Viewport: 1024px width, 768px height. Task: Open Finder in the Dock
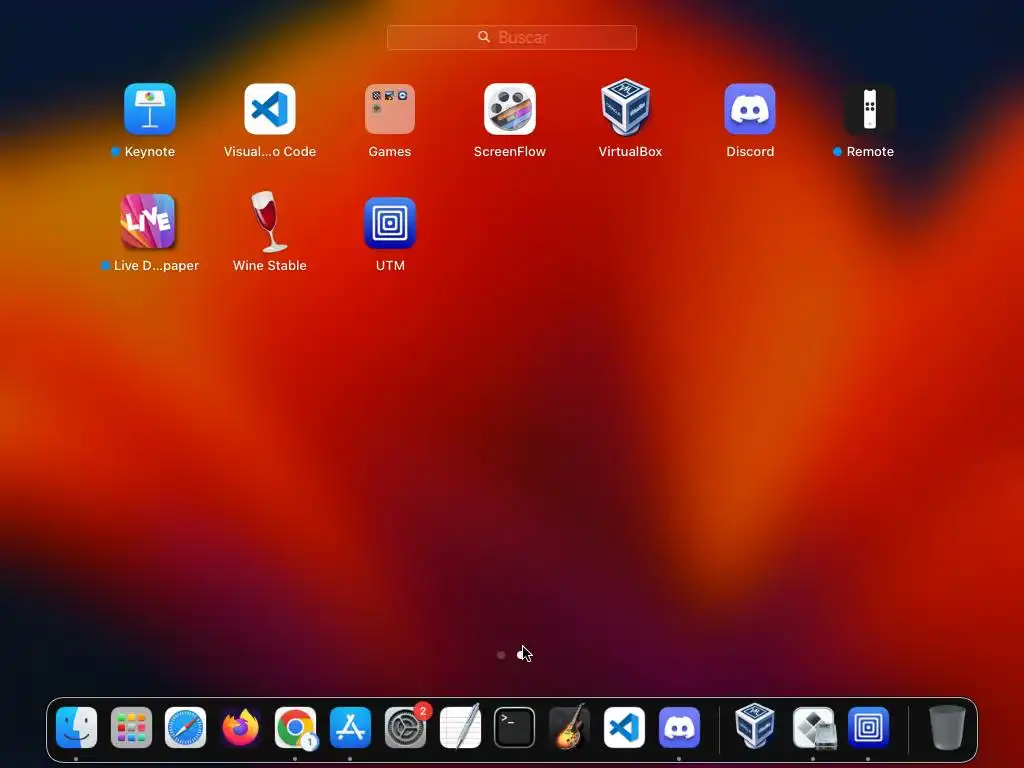[76, 728]
